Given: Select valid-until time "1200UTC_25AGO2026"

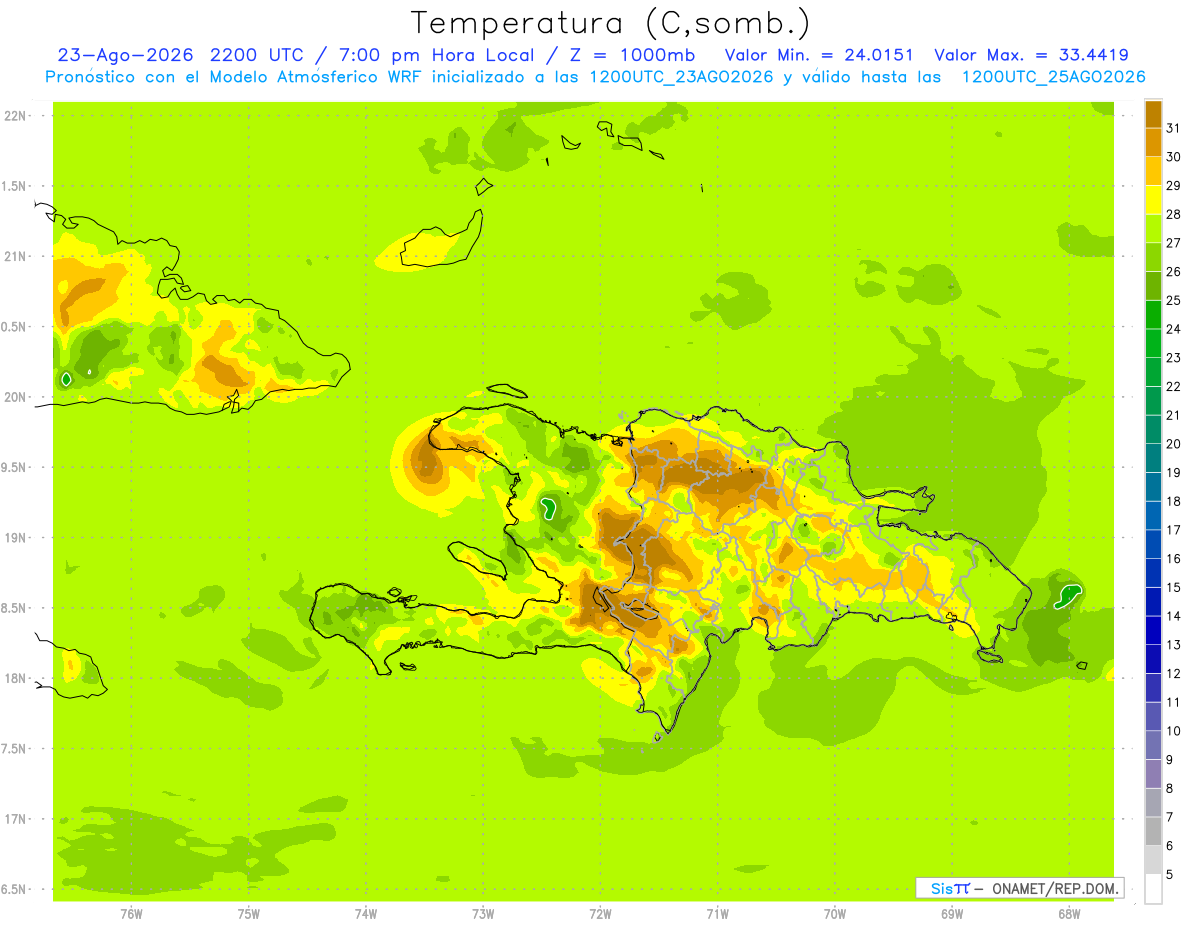Looking at the screenshot, I should [x=1053, y=77].
